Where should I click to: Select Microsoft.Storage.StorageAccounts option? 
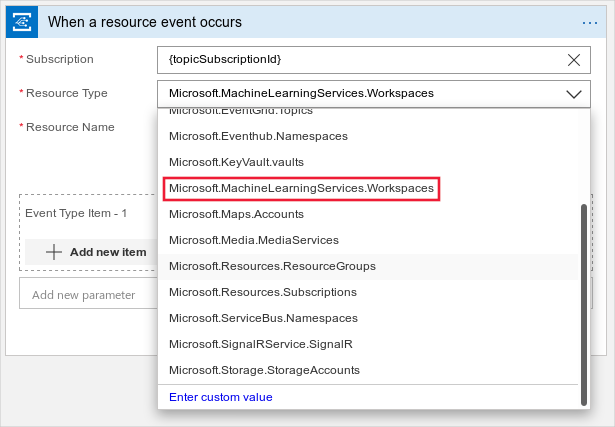pyautogui.click(x=264, y=370)
